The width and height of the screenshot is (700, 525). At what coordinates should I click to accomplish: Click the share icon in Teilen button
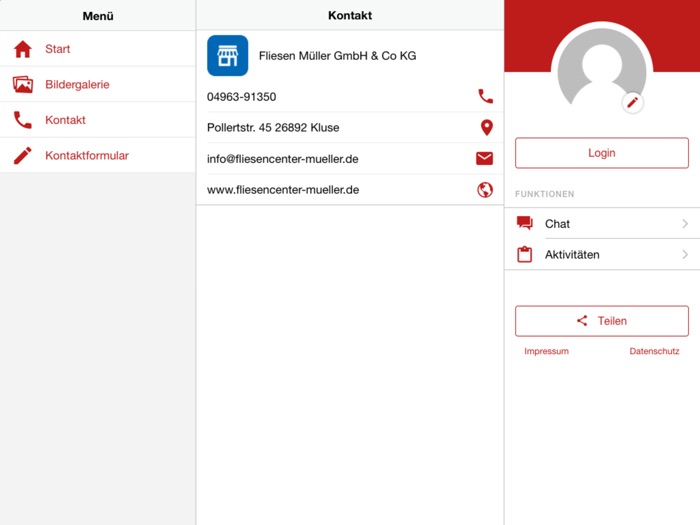pyautogui.click(x=582, y=321)
